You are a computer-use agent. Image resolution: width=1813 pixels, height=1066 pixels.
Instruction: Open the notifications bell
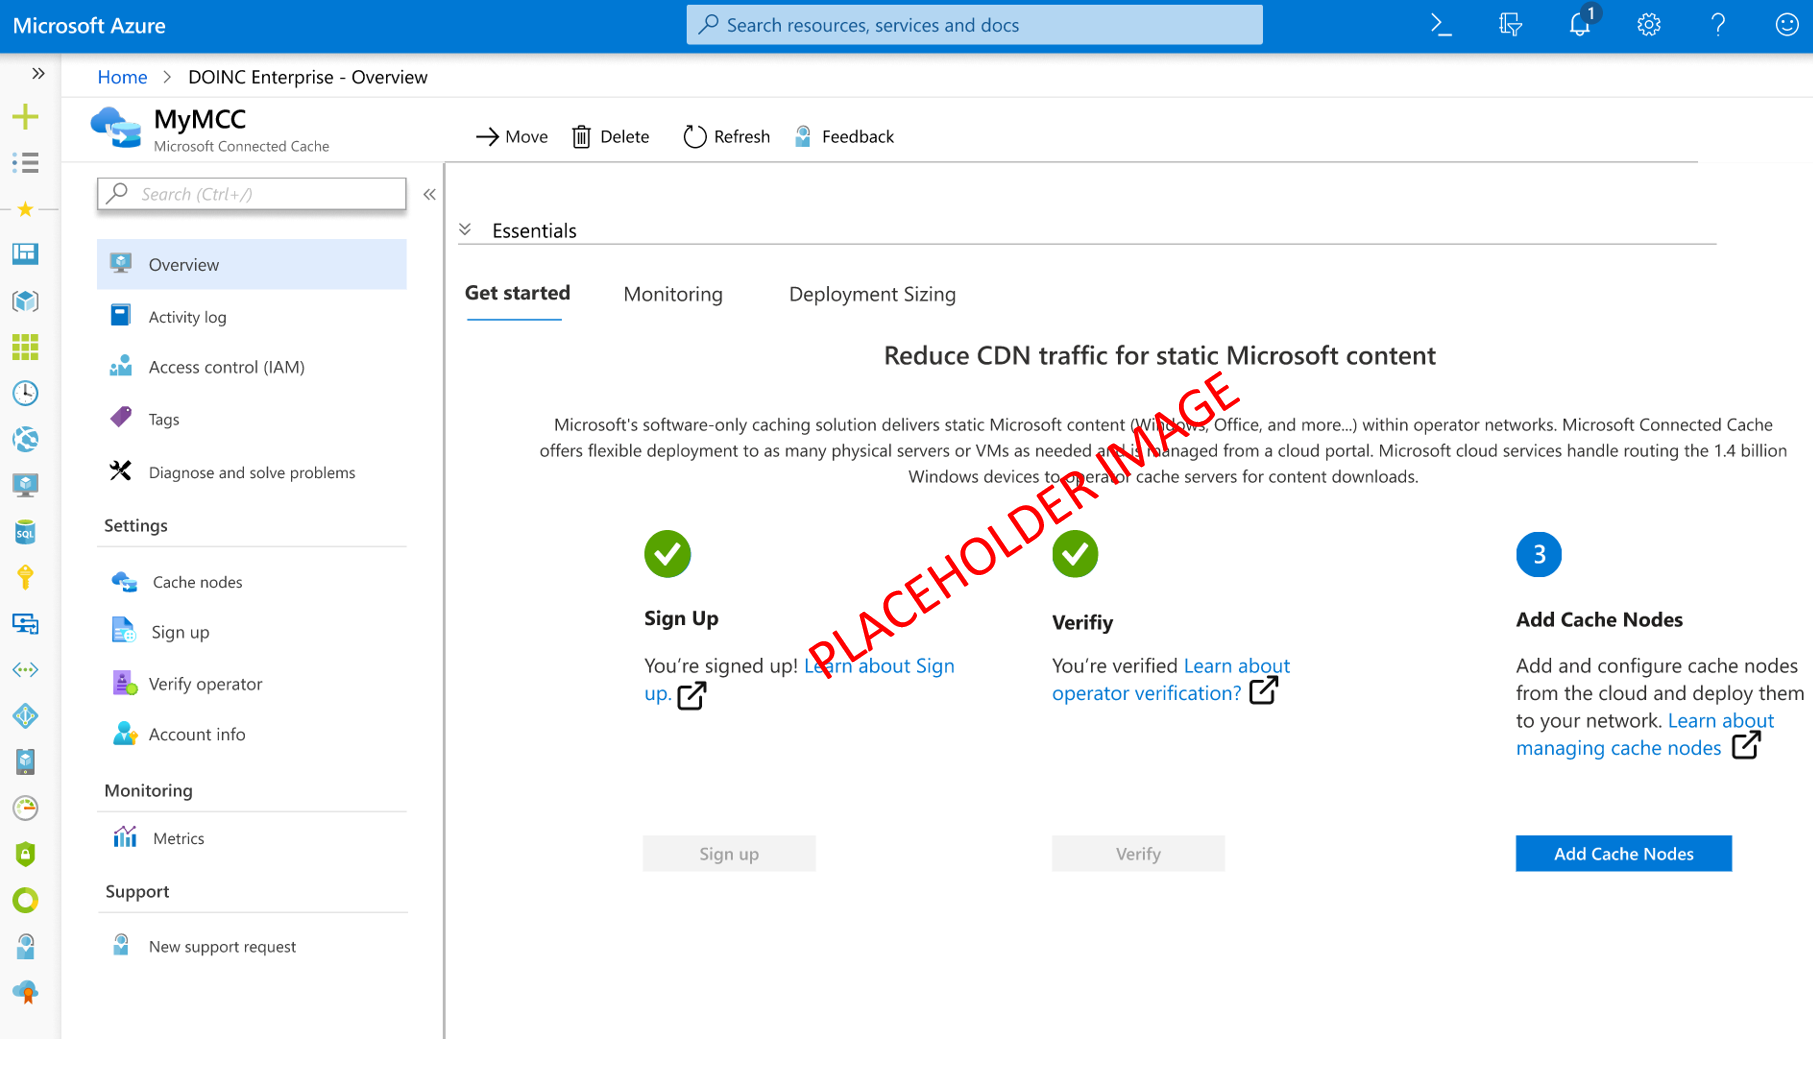[x=1580, y=24]
